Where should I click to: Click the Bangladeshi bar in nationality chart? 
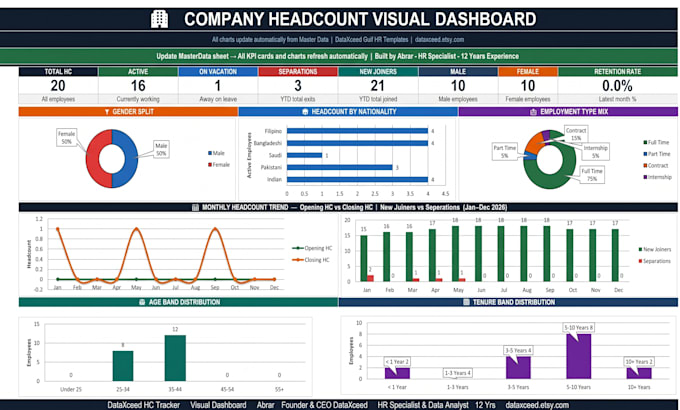coord(357,143)
